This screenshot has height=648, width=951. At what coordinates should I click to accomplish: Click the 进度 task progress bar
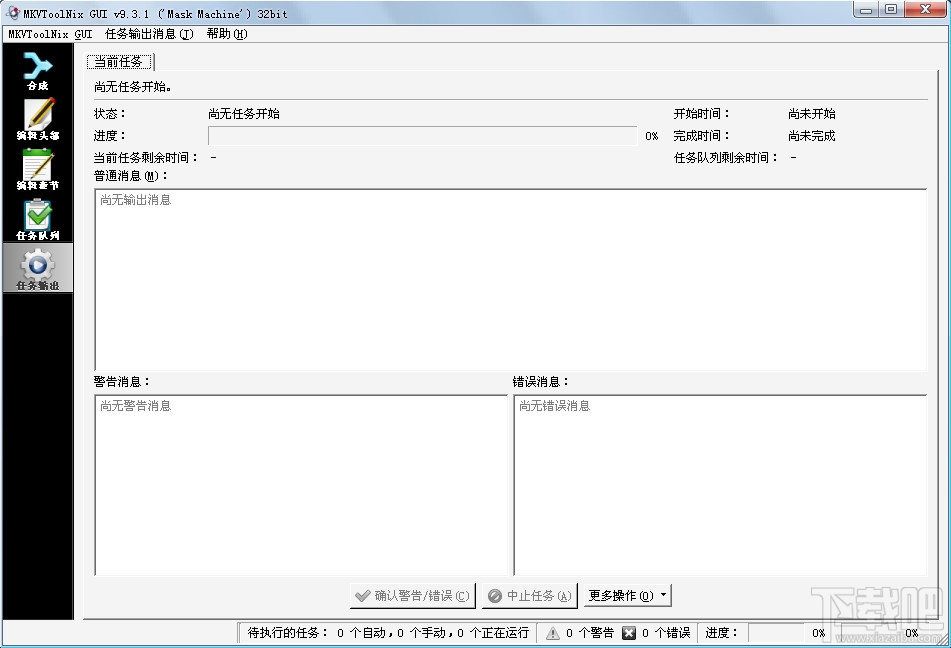click(x=420, y=135)
